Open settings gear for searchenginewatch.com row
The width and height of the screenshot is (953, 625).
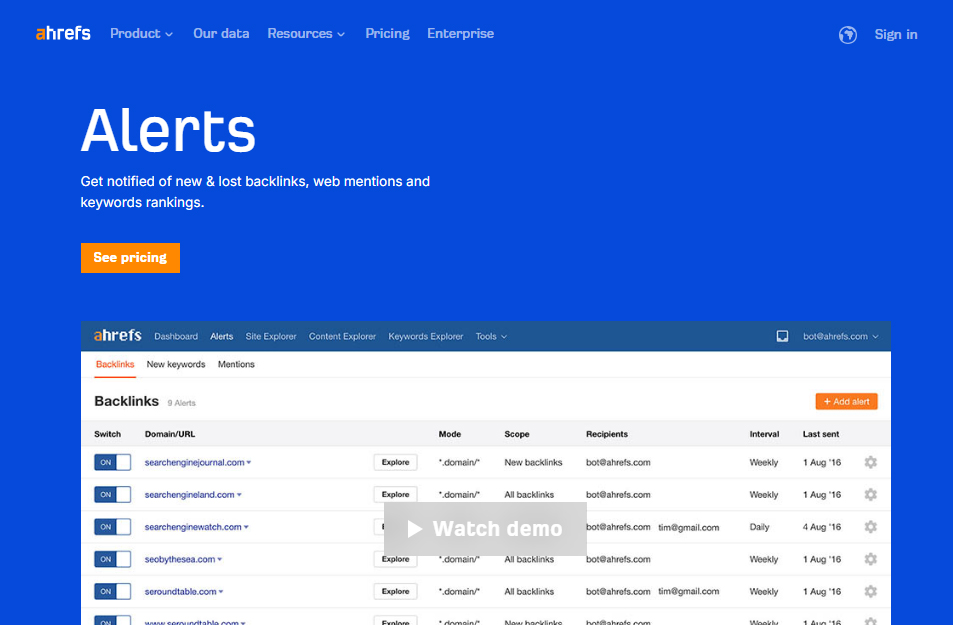point(870,527)
